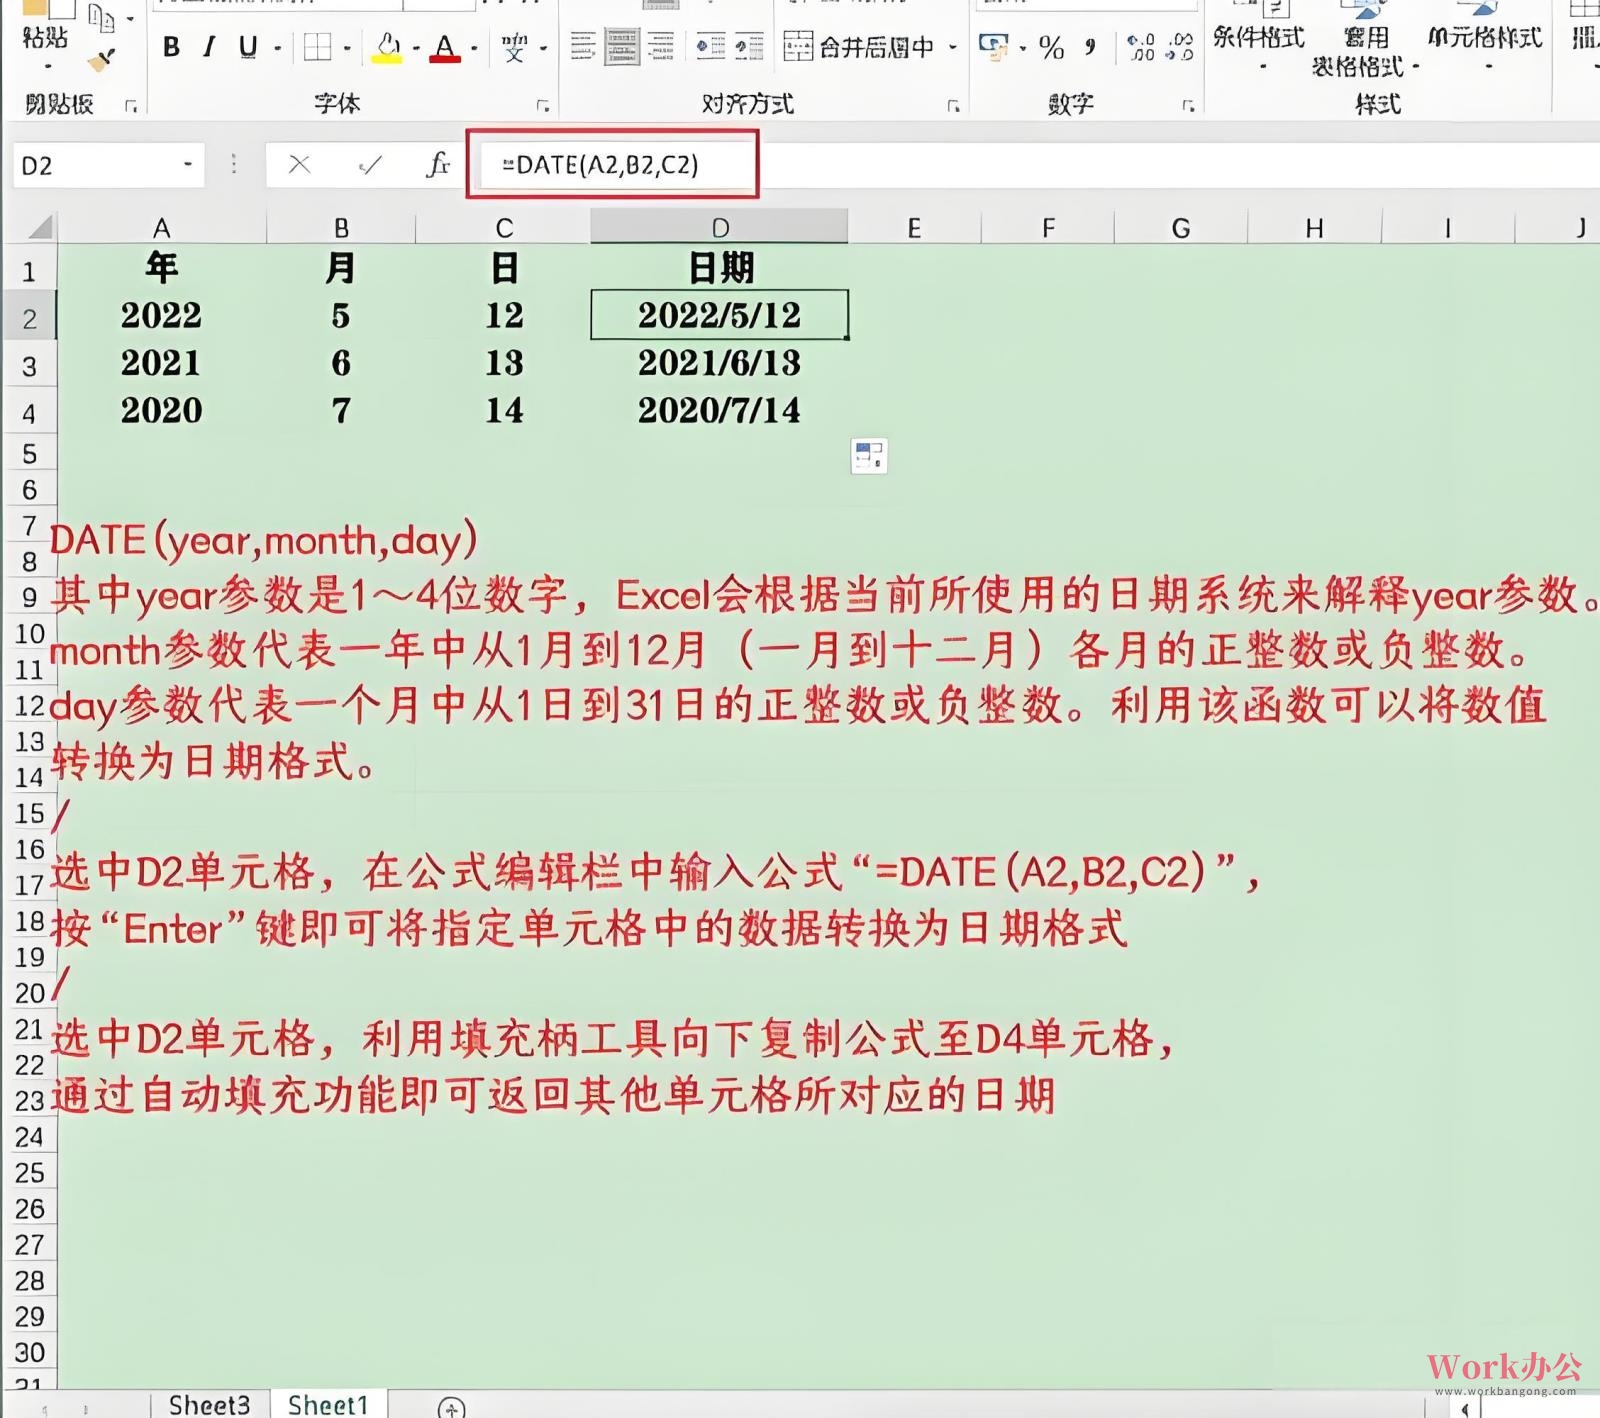Screen dimensions: 1600x1418
Task: Select cell D2 with 2022/5/12
Action: (719, 316)
